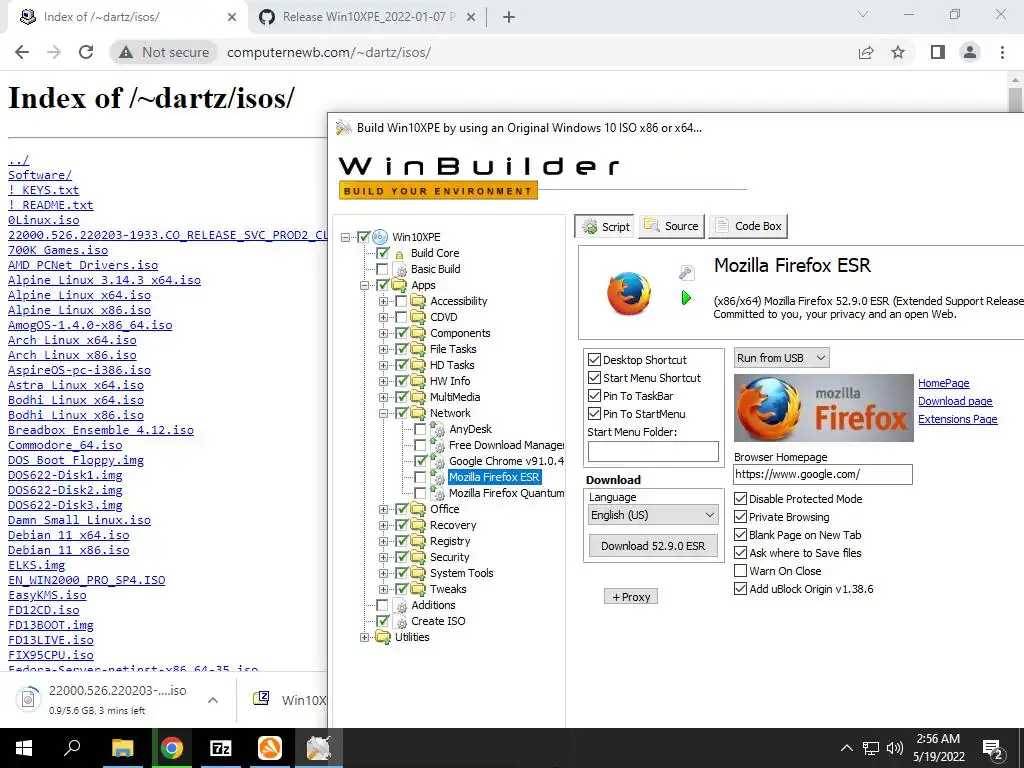Open download item chevron menu for 22000 iso
This screenshot has width=1024, height=768.
(213, 700)
